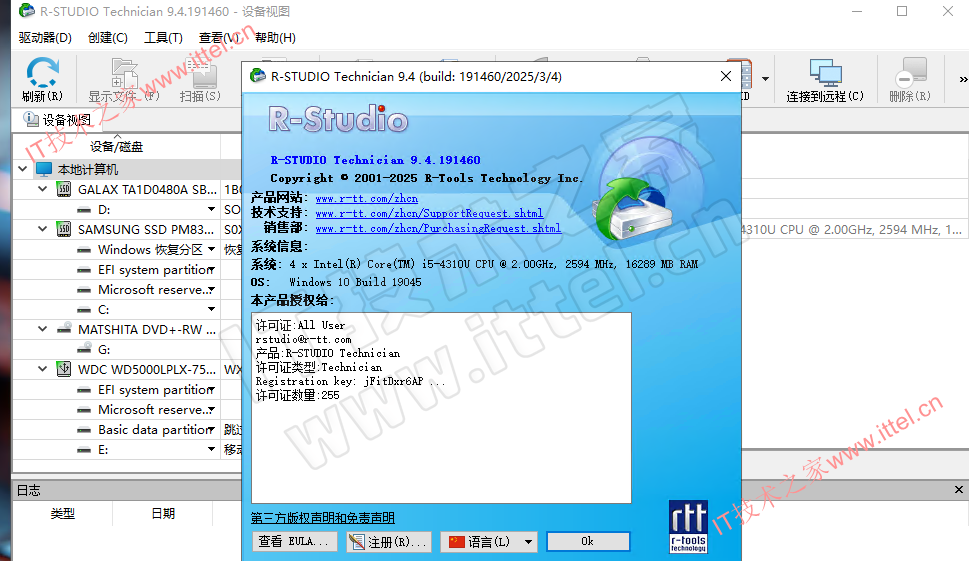The width and height of the screenshot is (969, 561).
Task: Click the MATSHITA DVD drive icon
Action: tap(64, 329)
